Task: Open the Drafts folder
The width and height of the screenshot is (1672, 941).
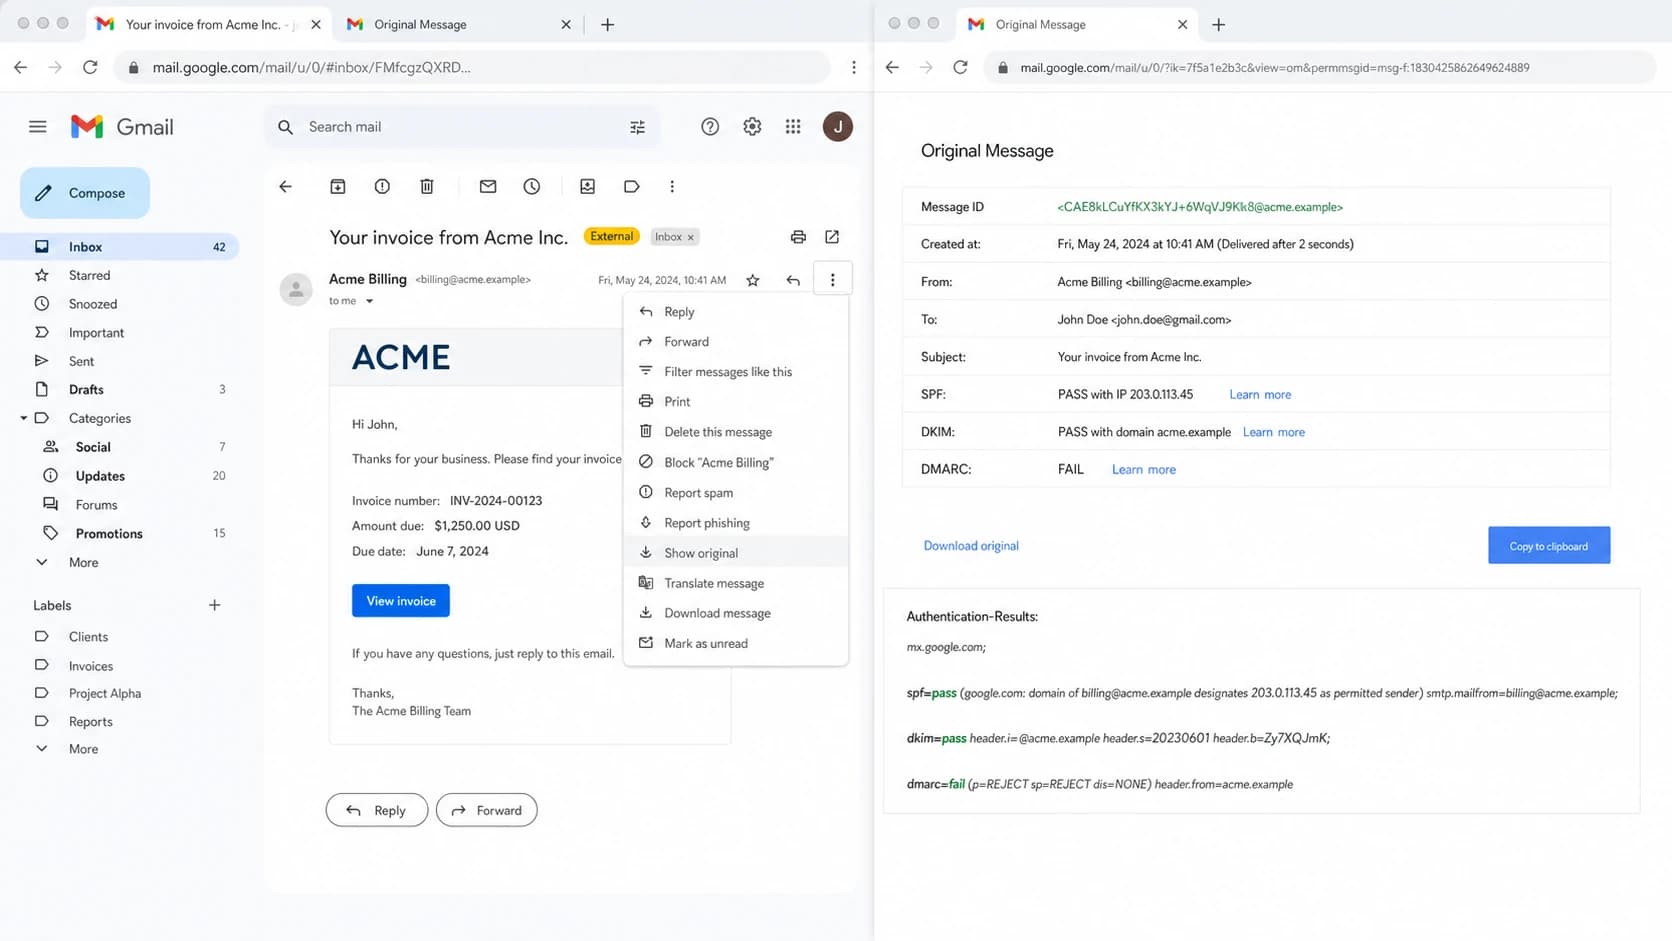Action: [120, 390]
